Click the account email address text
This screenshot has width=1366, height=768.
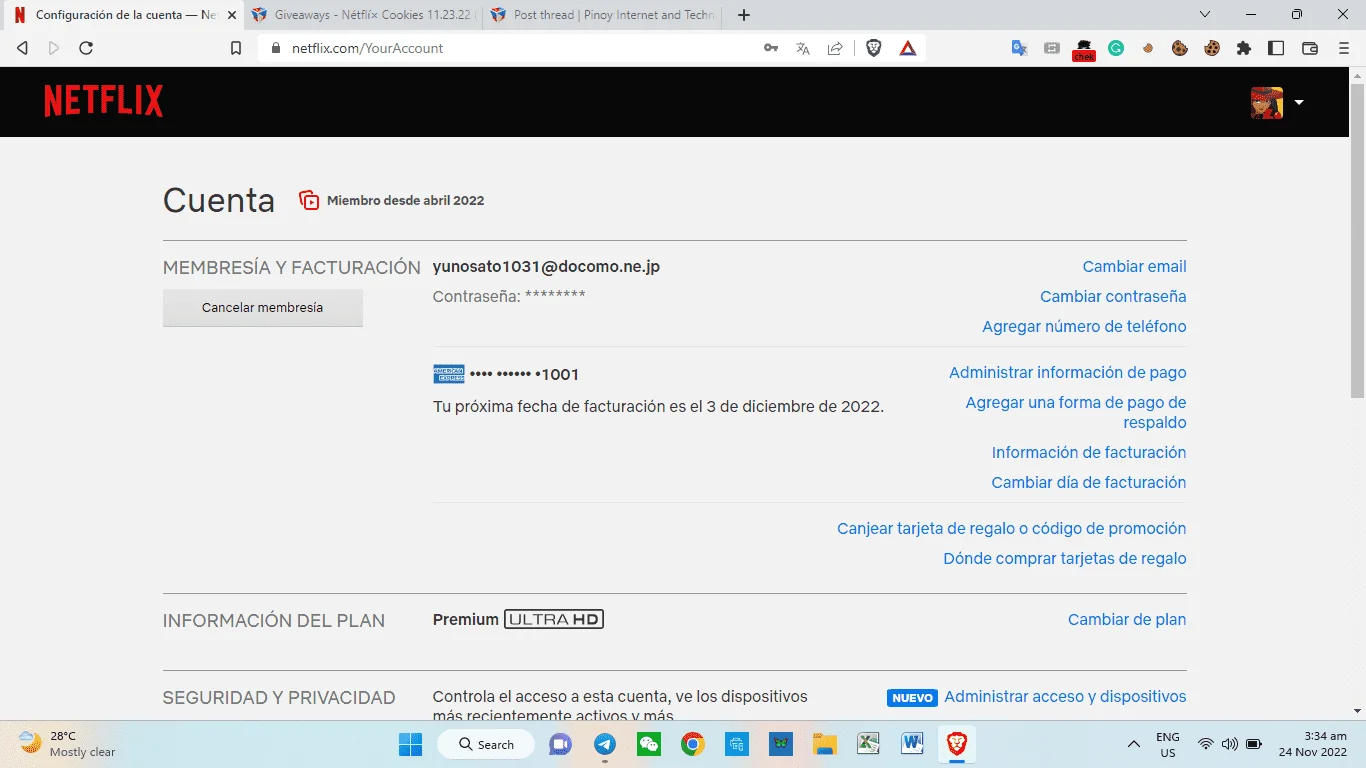(x=546, y=267)
